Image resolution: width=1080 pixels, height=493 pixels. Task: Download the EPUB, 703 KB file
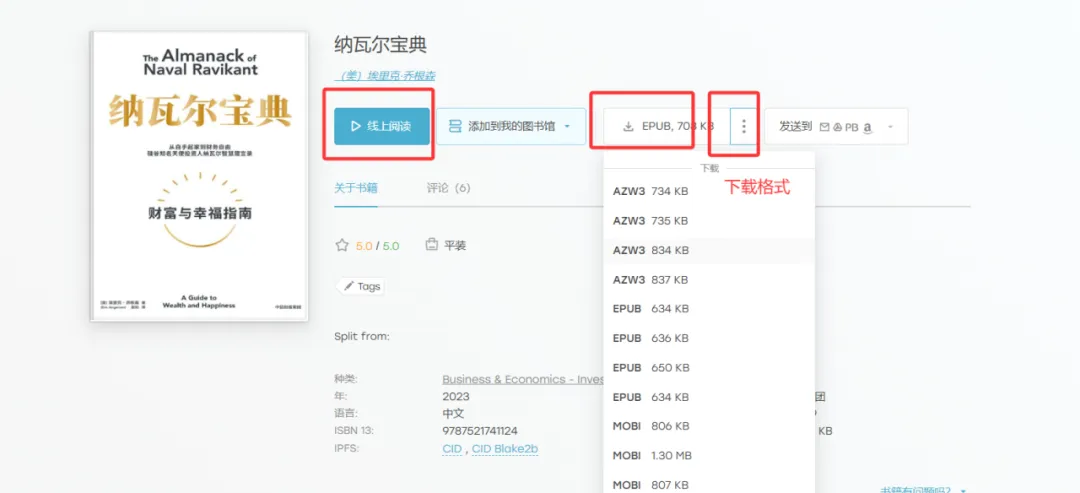(667, 126)
